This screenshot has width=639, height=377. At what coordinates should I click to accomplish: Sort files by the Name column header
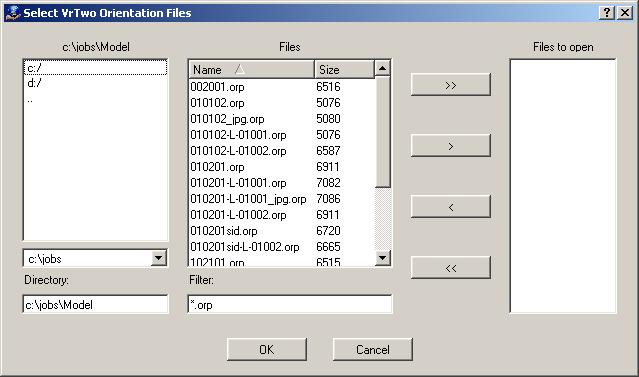251,69
